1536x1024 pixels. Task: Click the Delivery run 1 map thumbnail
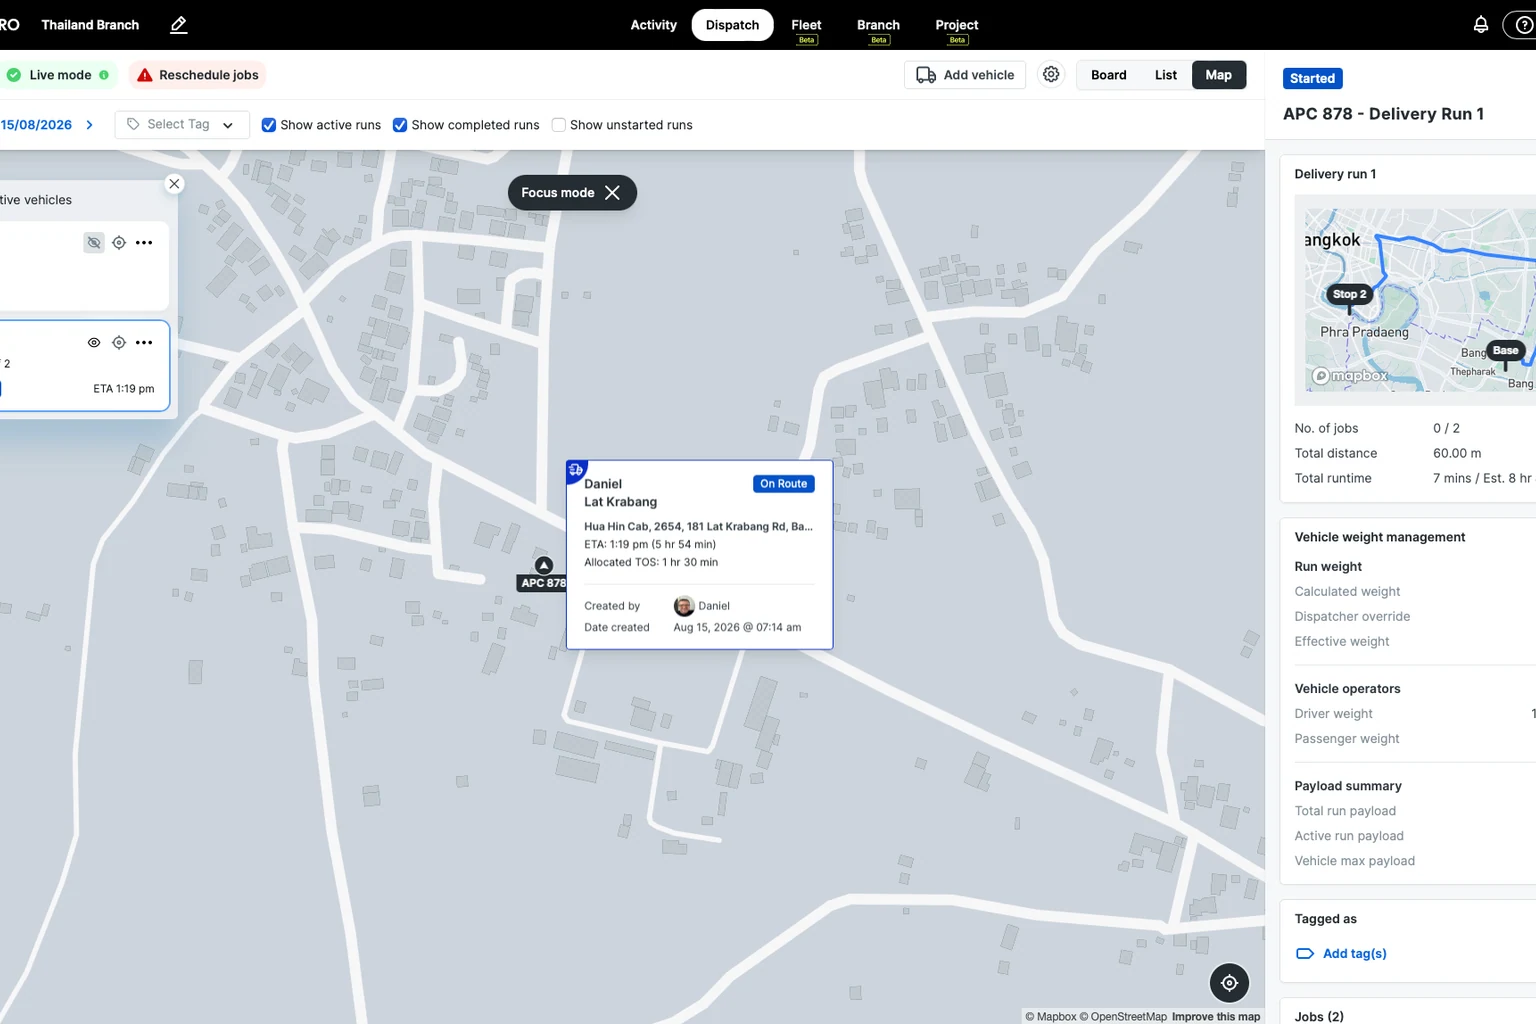point(1419,300)
